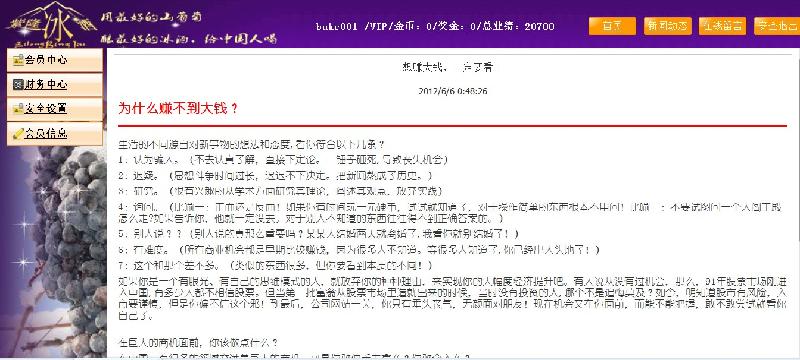The height and width of the screenshot is (360, 800).
Task: Click list item 6 beginning 有难度
Action: pos(359,250)
